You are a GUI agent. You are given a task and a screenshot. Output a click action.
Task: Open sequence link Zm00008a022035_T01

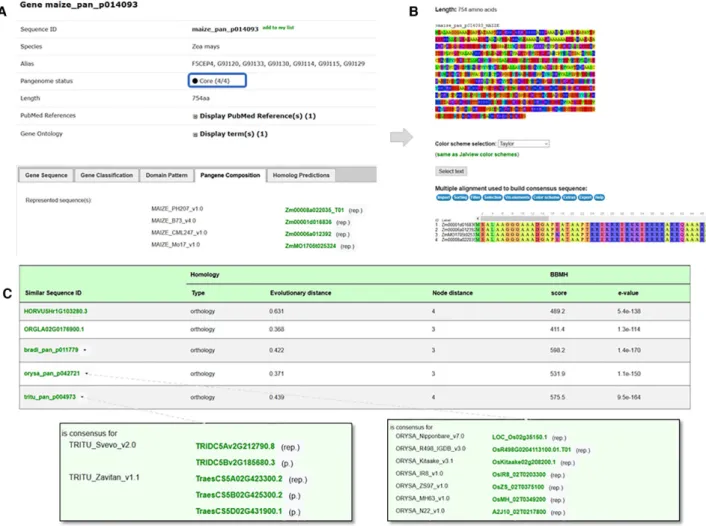point(314,210)
